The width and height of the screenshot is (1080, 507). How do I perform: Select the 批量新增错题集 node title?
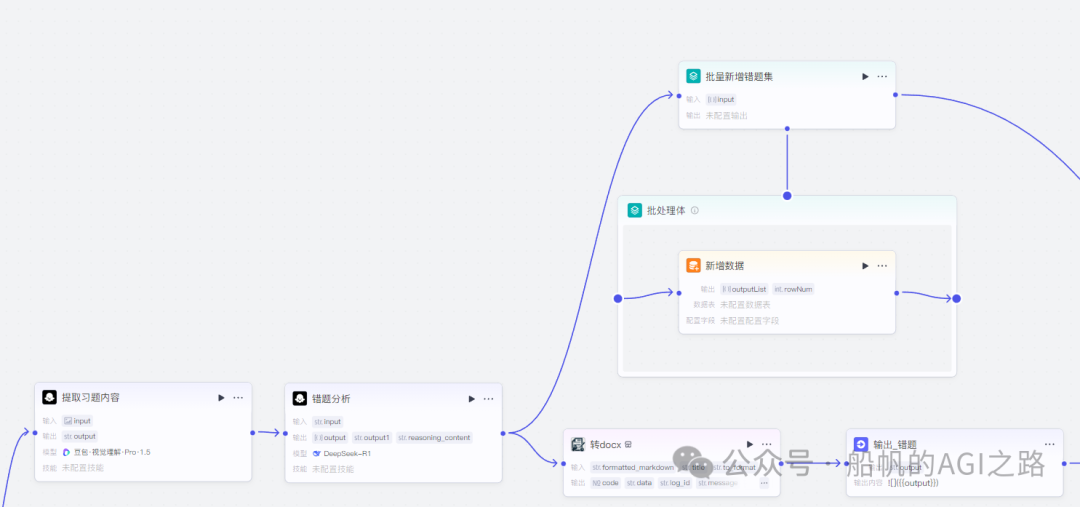tap(739, 76)
